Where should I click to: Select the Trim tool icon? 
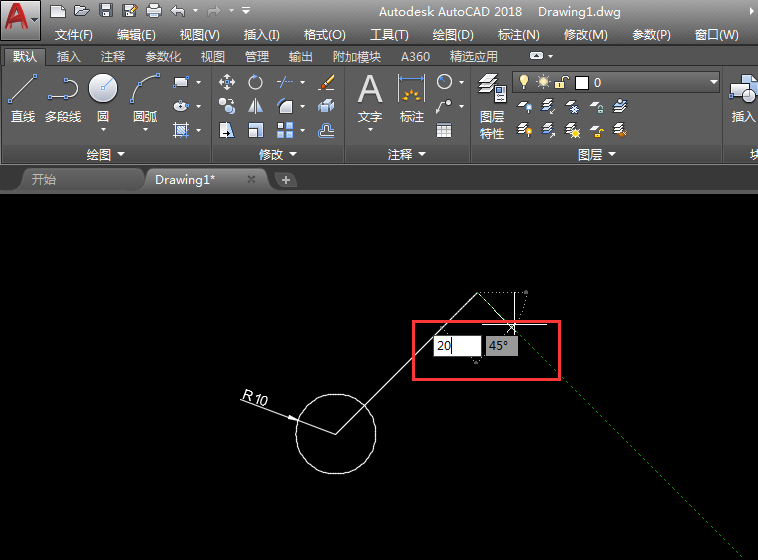[x=285, y=82]
